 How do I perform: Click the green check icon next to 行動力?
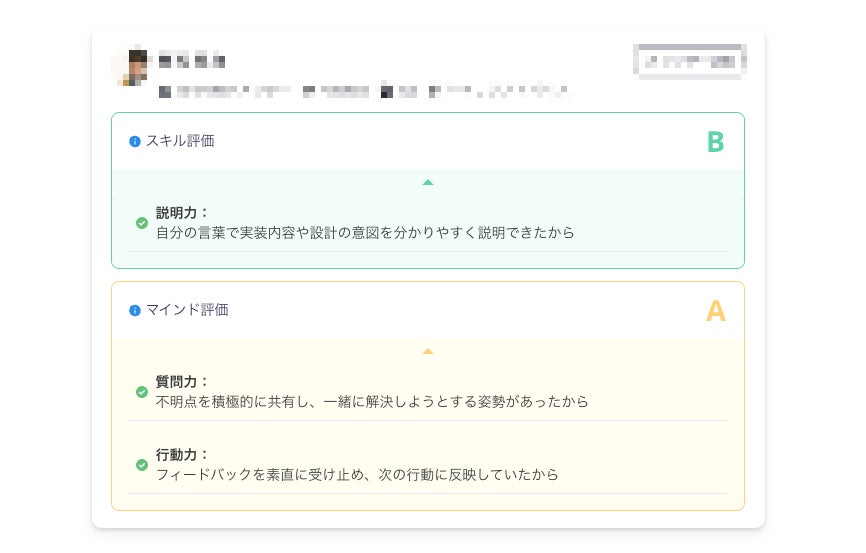tap(142, 465)
